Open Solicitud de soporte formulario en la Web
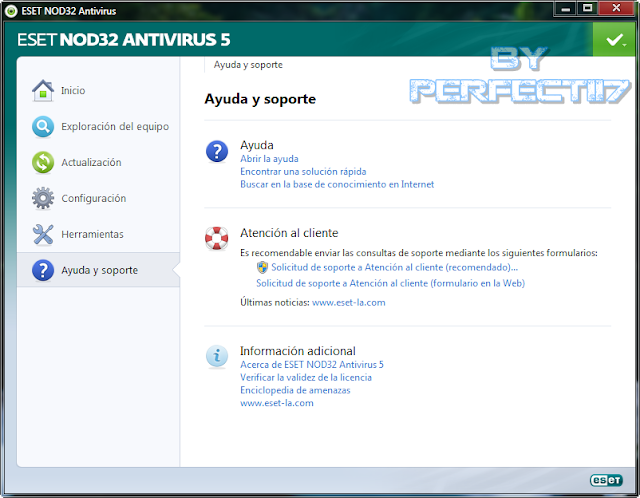 pos(391,283)
